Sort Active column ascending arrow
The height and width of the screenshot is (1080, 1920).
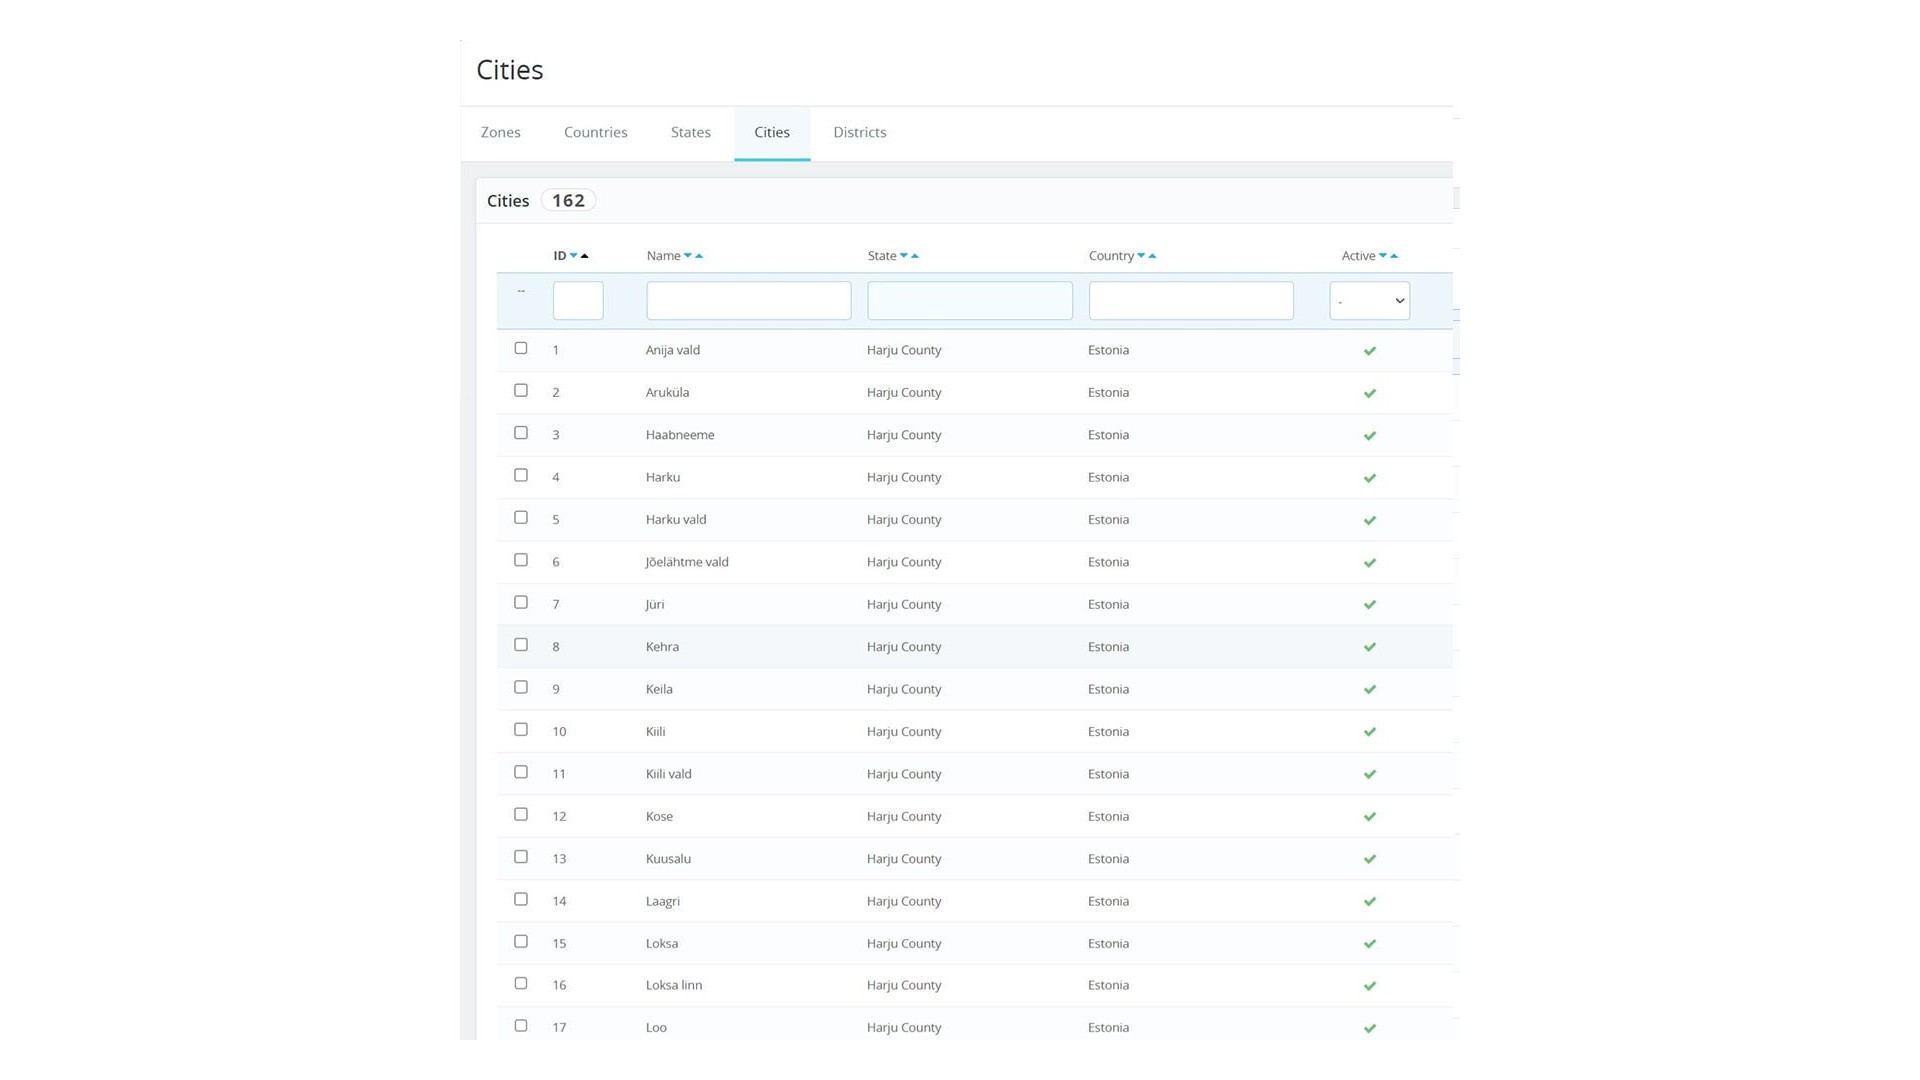(1394, 256)
